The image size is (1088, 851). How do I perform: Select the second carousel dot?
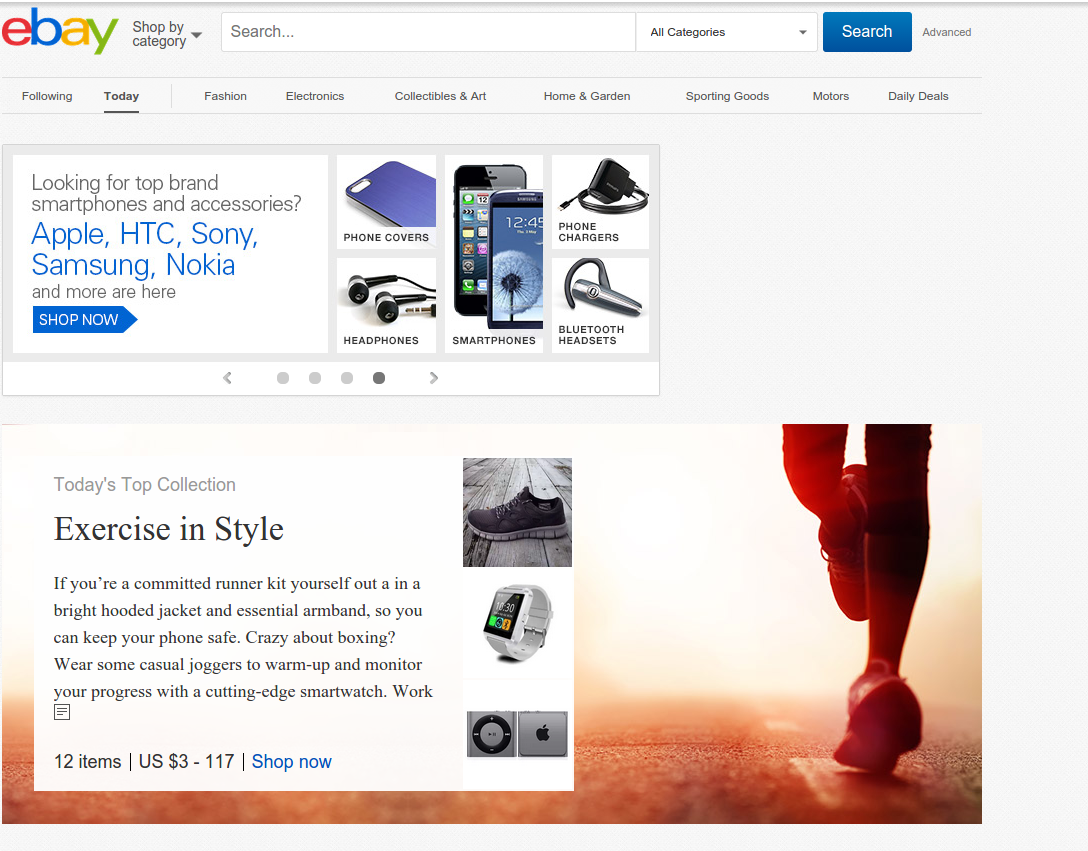coord(315,378)
